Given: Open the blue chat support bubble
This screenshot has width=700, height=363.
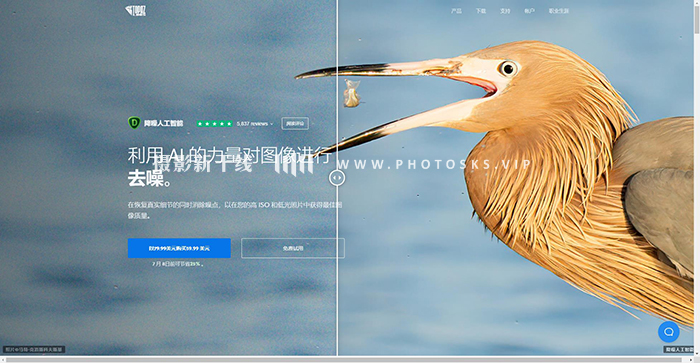Looking at the screenshot, I should point(668,332).
